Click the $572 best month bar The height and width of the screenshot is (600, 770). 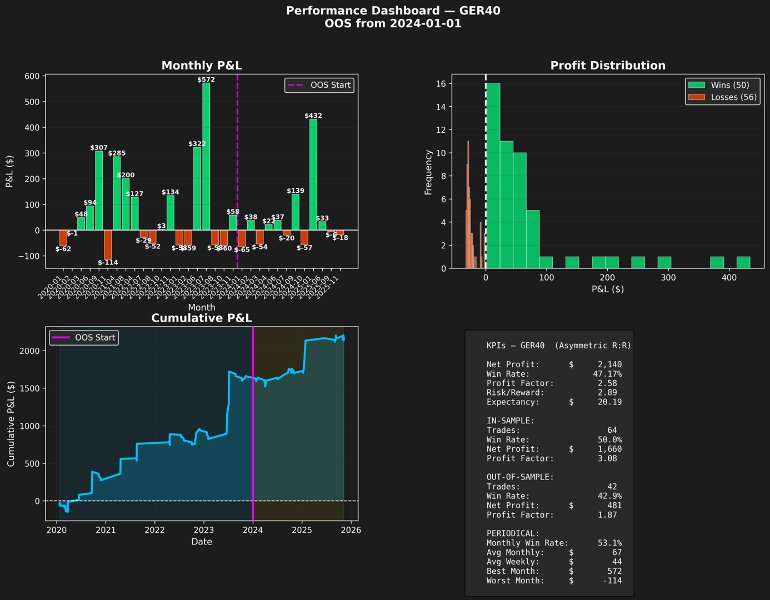[x=206, y=157]
